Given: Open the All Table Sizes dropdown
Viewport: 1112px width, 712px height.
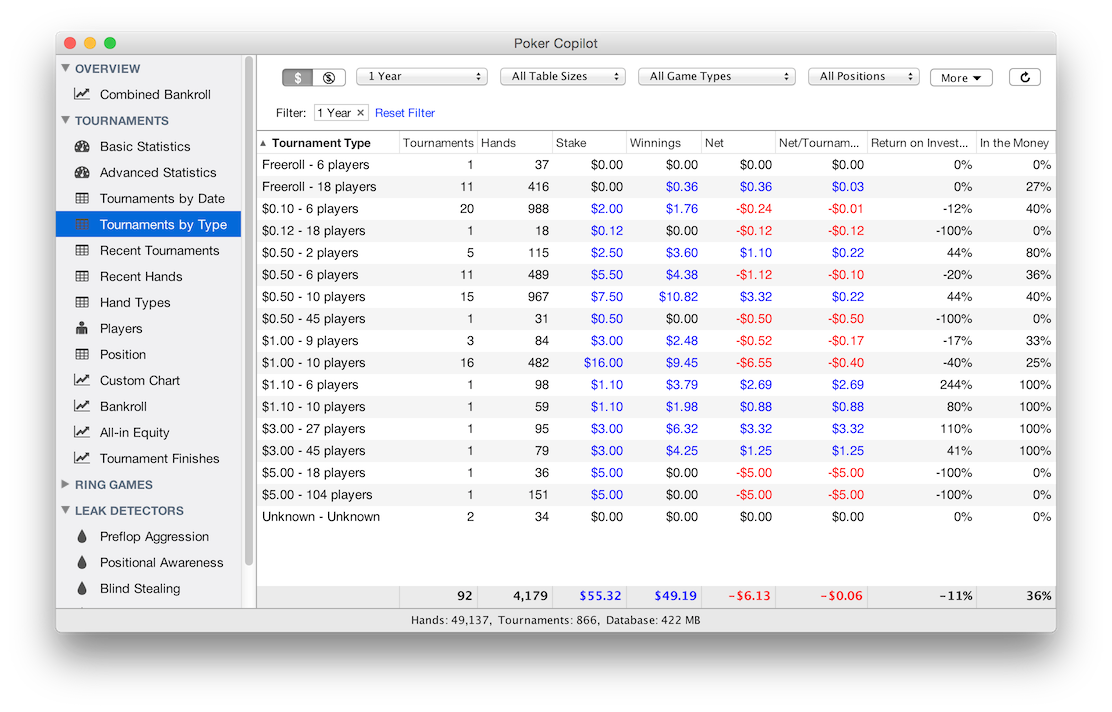Looking at the screenshot, I should coord(563,77).
